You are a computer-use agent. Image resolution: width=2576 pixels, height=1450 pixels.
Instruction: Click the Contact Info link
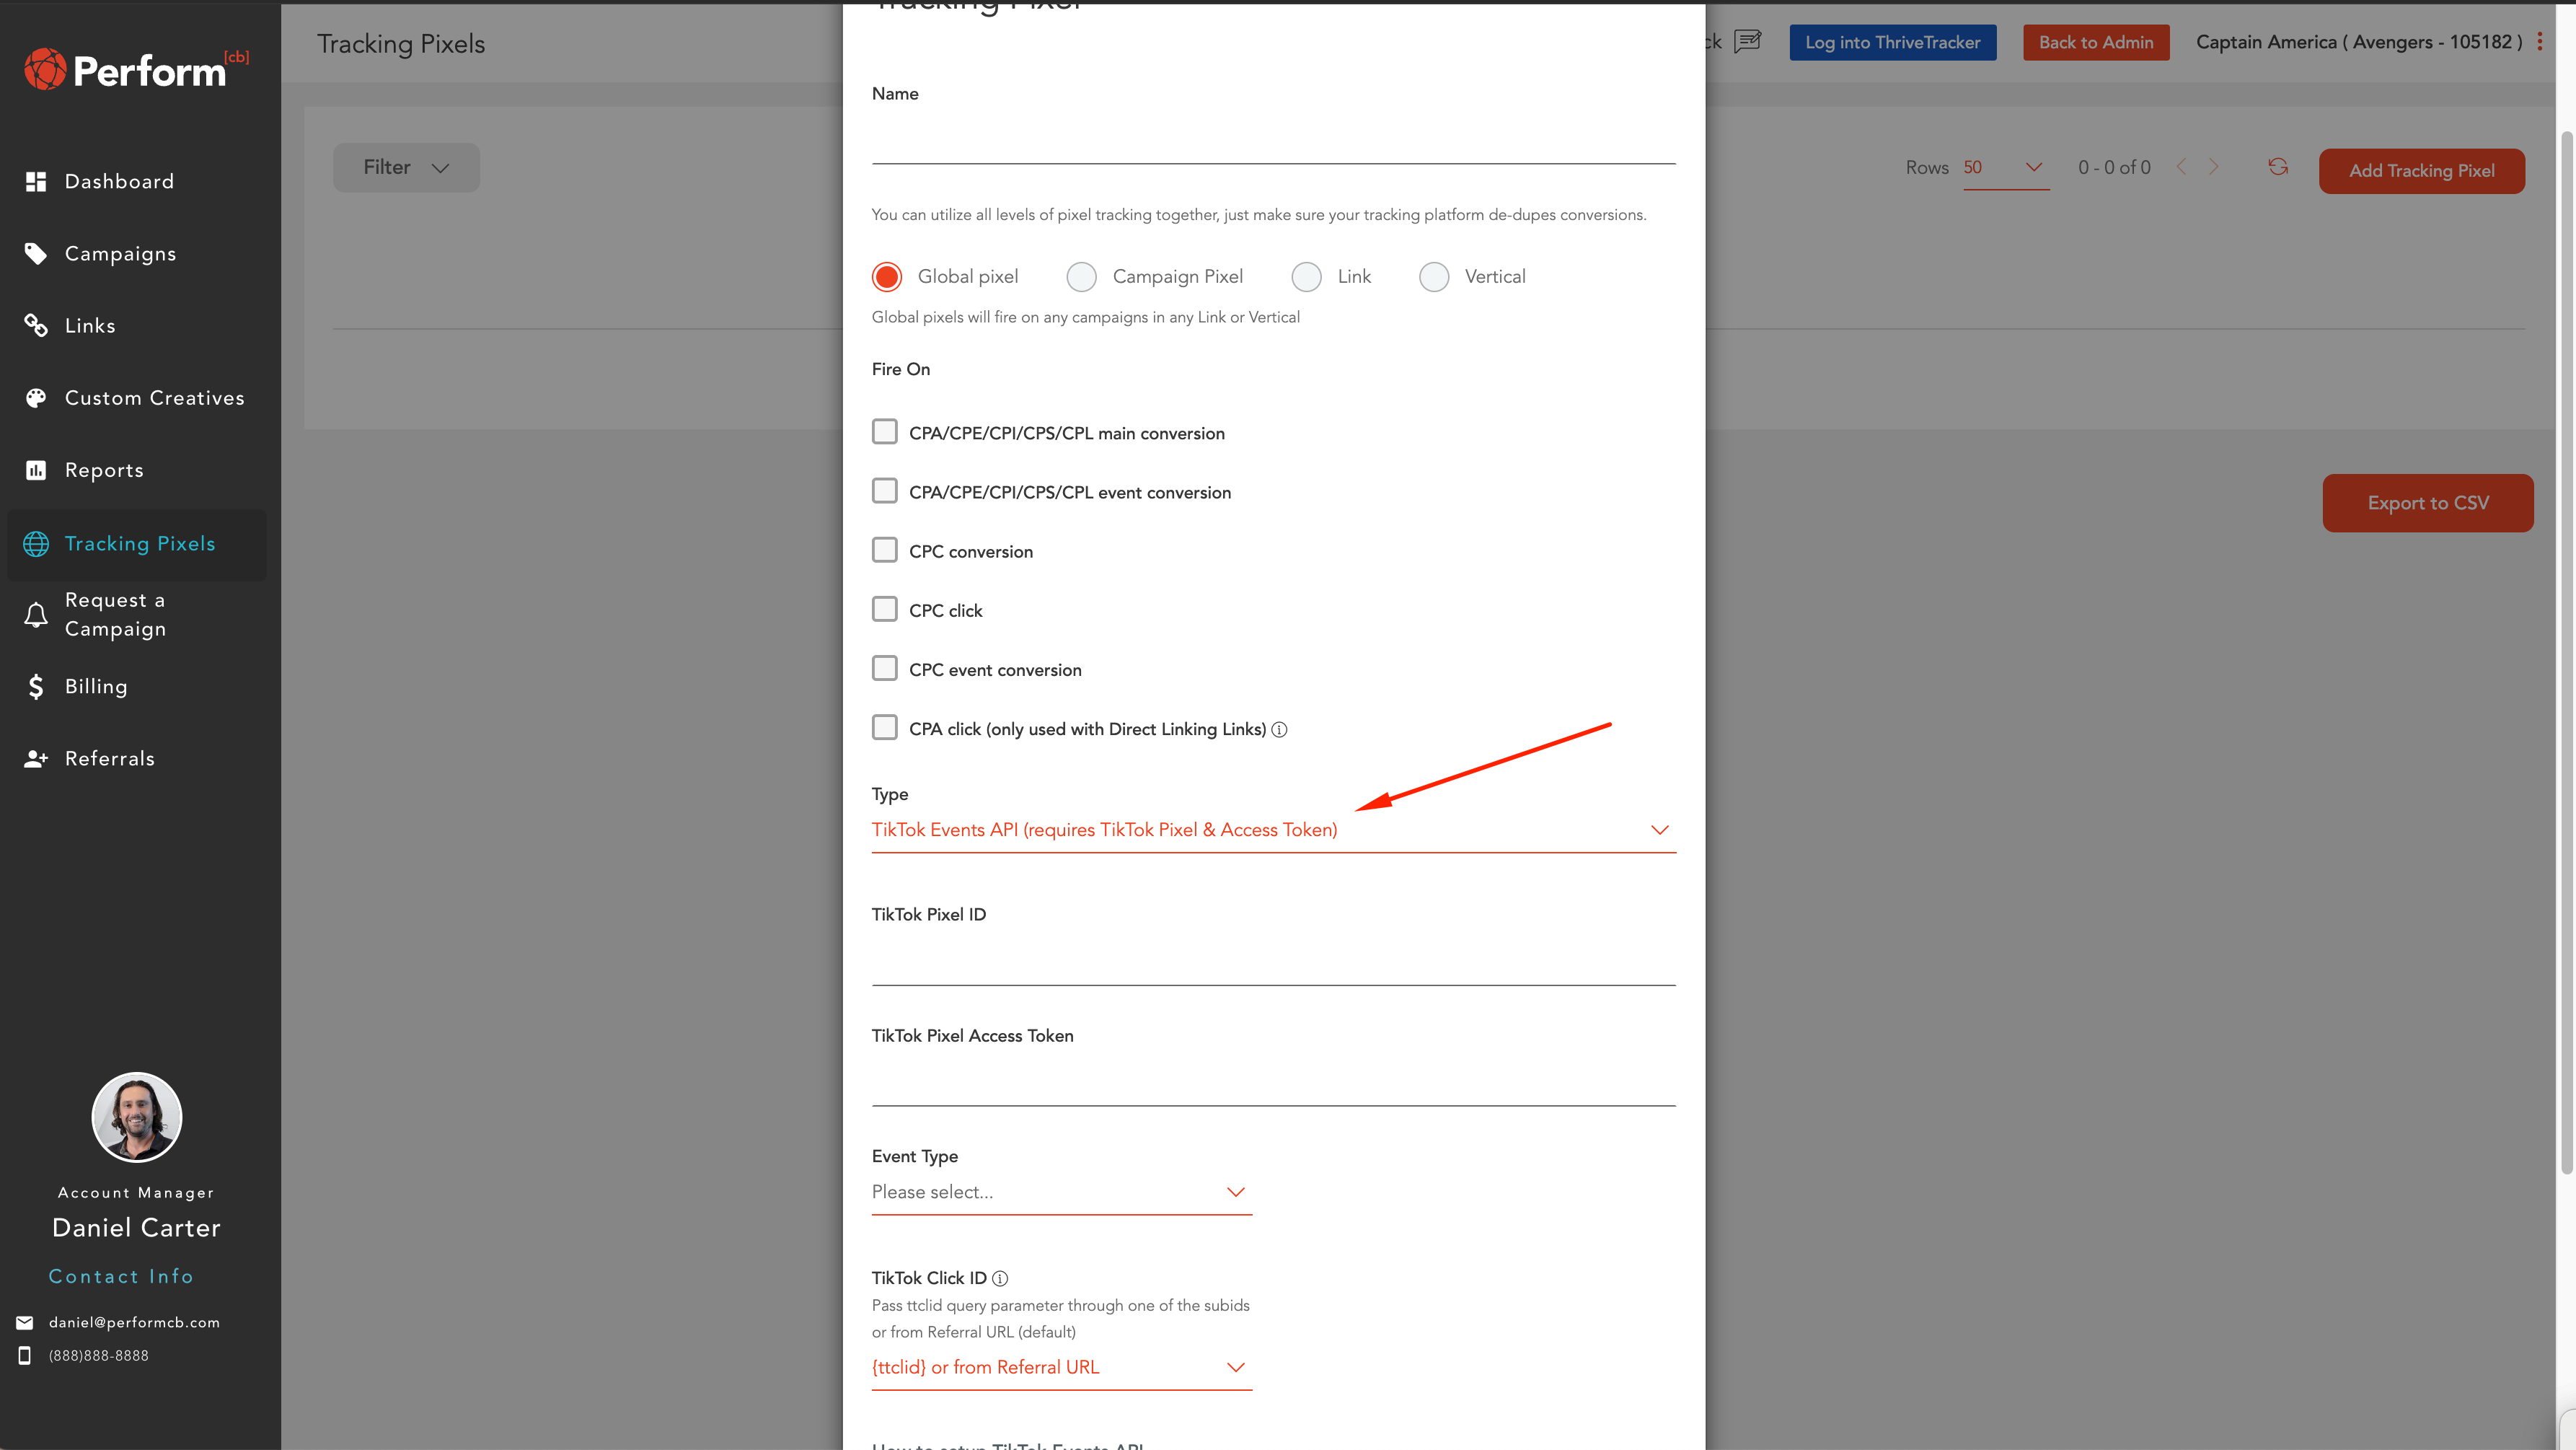121,1277
